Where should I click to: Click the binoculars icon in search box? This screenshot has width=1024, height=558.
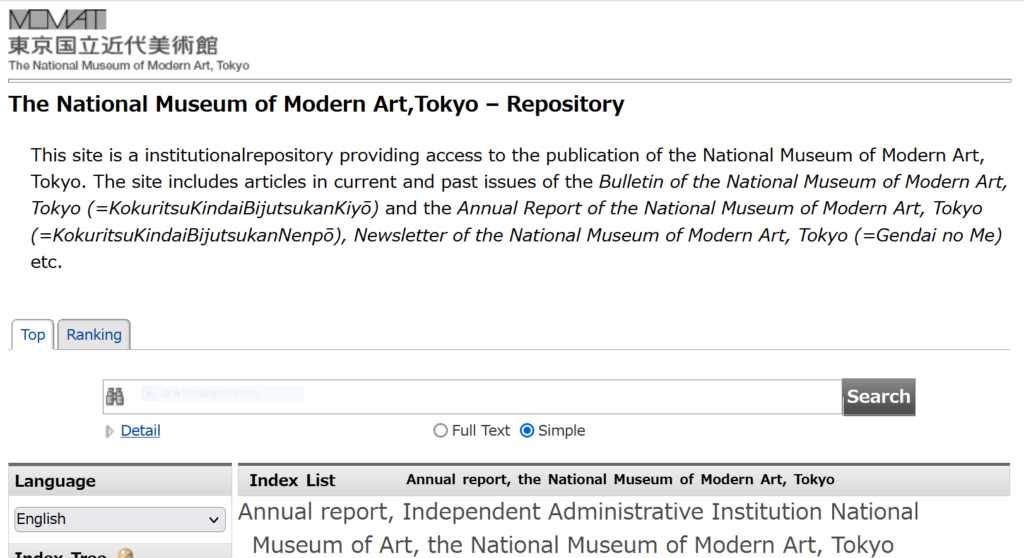[x=115, y=396]
